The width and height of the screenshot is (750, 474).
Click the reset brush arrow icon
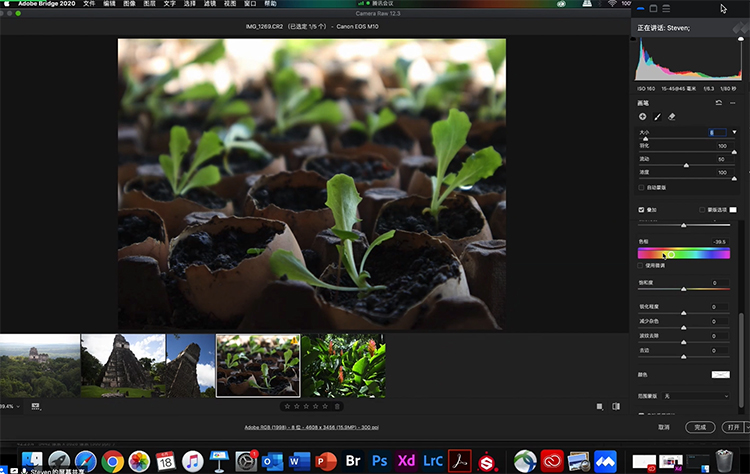coord(718,102)
